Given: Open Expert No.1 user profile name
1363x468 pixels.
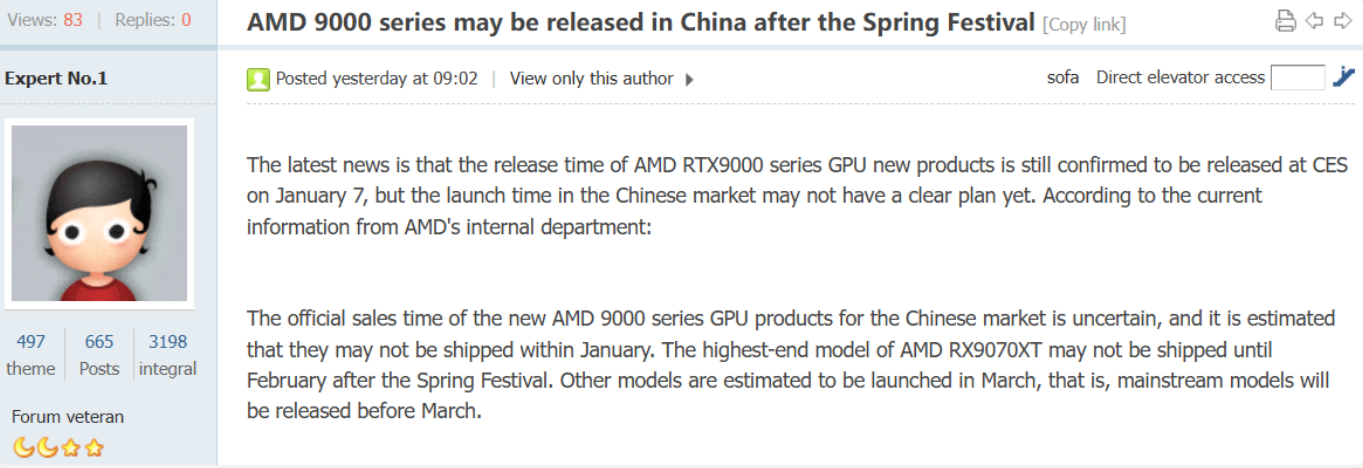Looking at the screenshot, I should click(x=56, y=78).
